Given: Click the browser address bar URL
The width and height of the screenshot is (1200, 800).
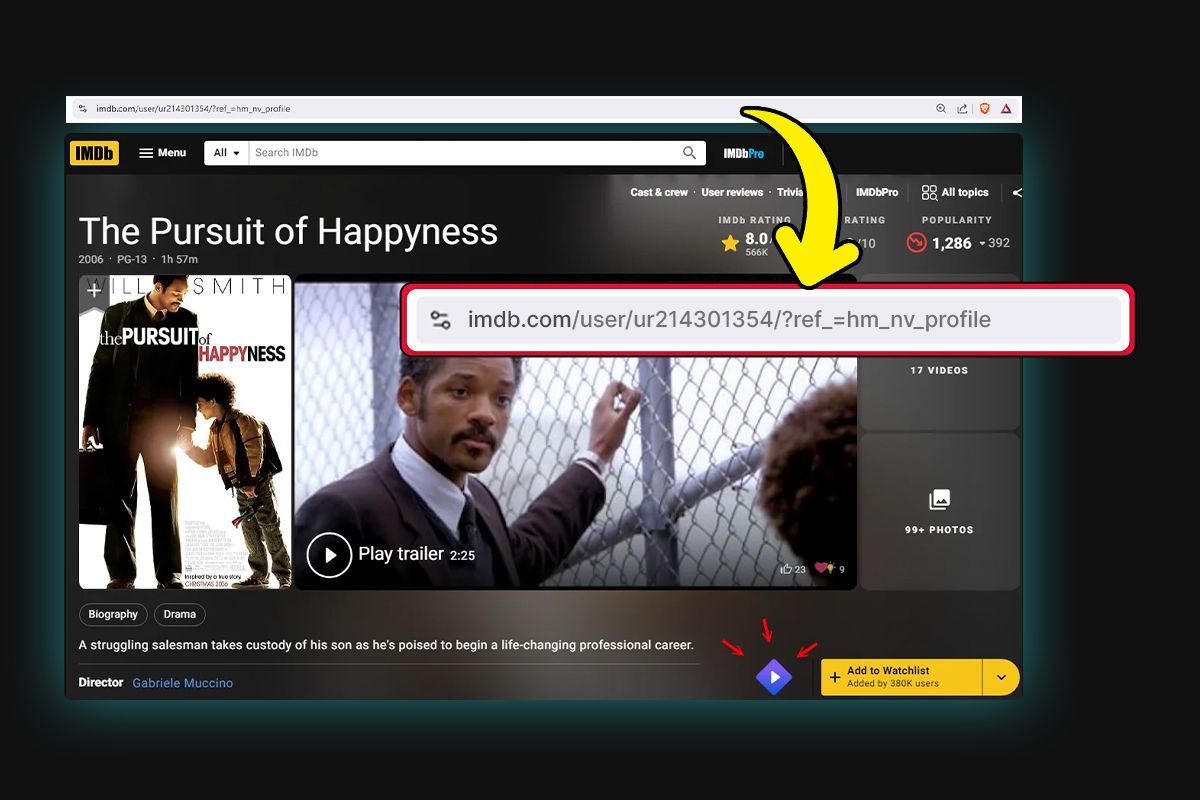Looking at the screenshot, I should [x=193, y=108].
